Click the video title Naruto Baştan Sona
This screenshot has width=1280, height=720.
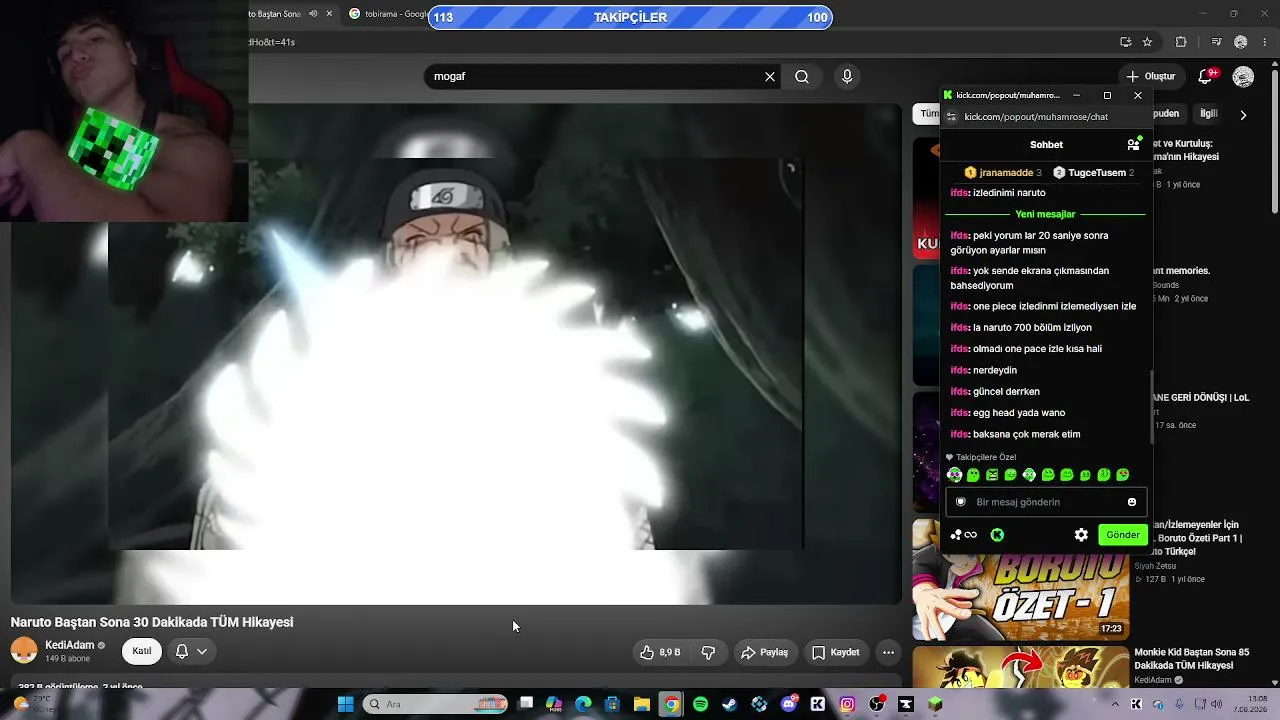coord(152,622)
